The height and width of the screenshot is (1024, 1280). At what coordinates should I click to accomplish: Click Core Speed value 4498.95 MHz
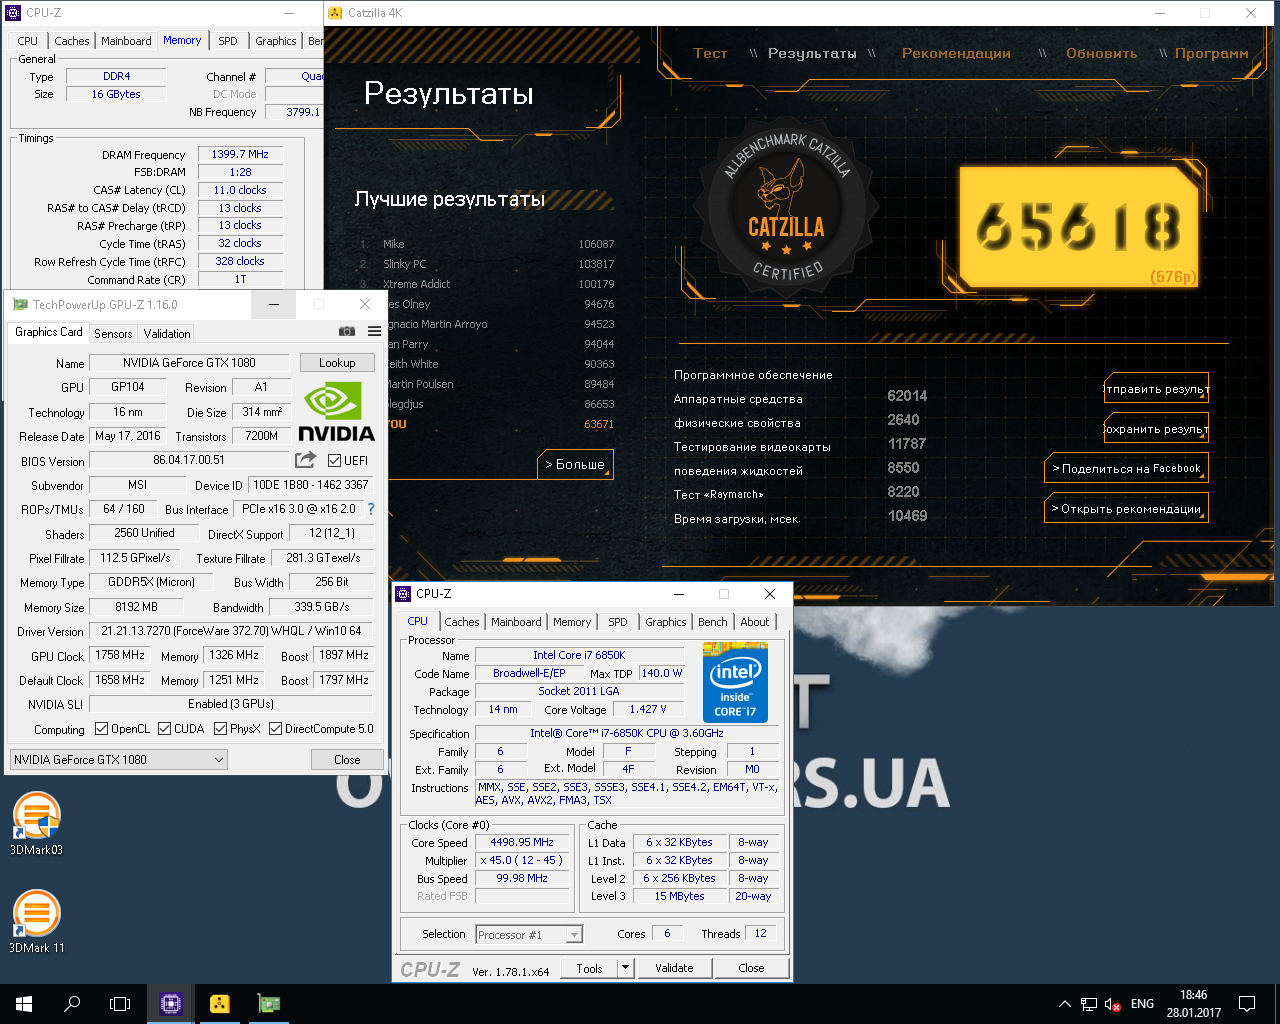[522, 843]
